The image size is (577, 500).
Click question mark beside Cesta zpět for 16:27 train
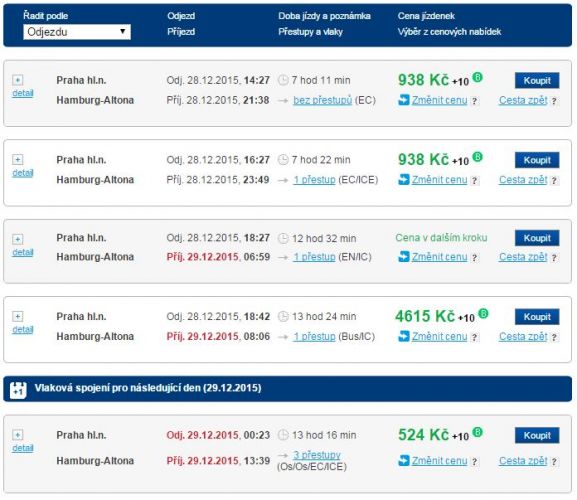[x=554, y=180]
